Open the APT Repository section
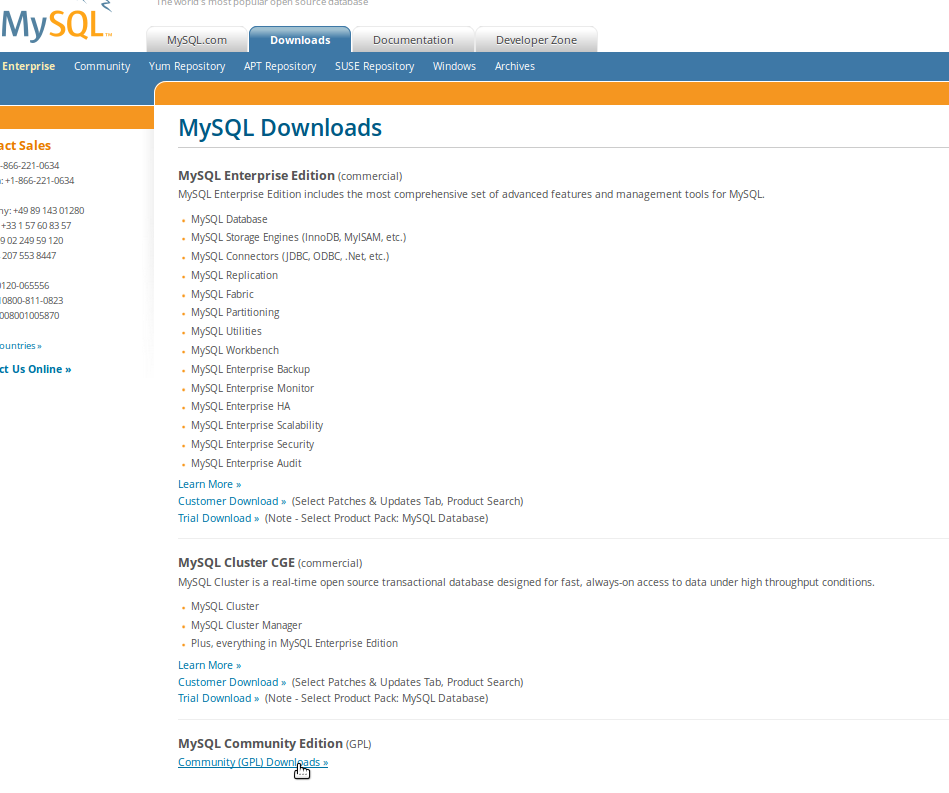 (280, 66)
